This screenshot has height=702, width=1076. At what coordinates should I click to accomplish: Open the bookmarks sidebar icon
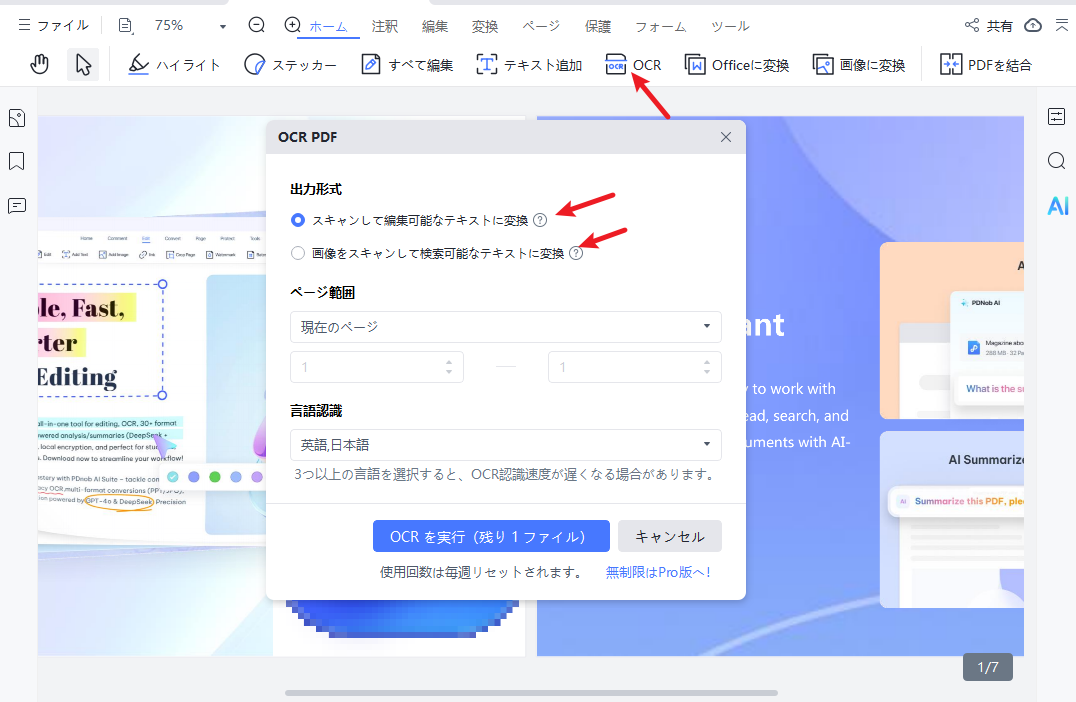point(17,161)
